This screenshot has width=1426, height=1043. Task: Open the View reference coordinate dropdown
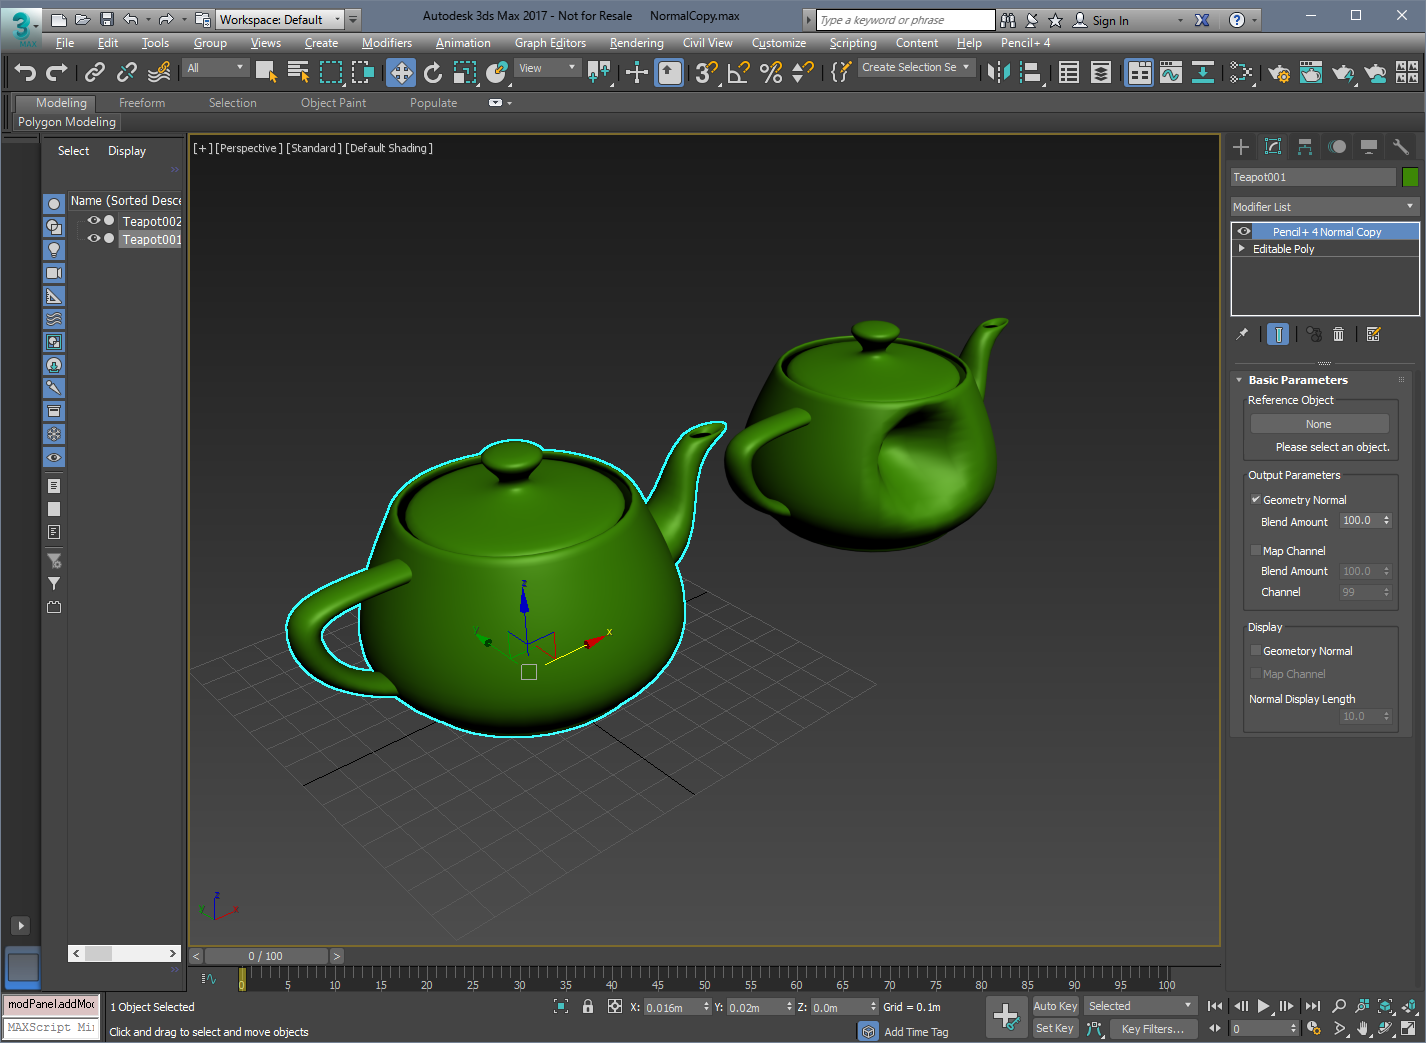(x=548, y=68)
